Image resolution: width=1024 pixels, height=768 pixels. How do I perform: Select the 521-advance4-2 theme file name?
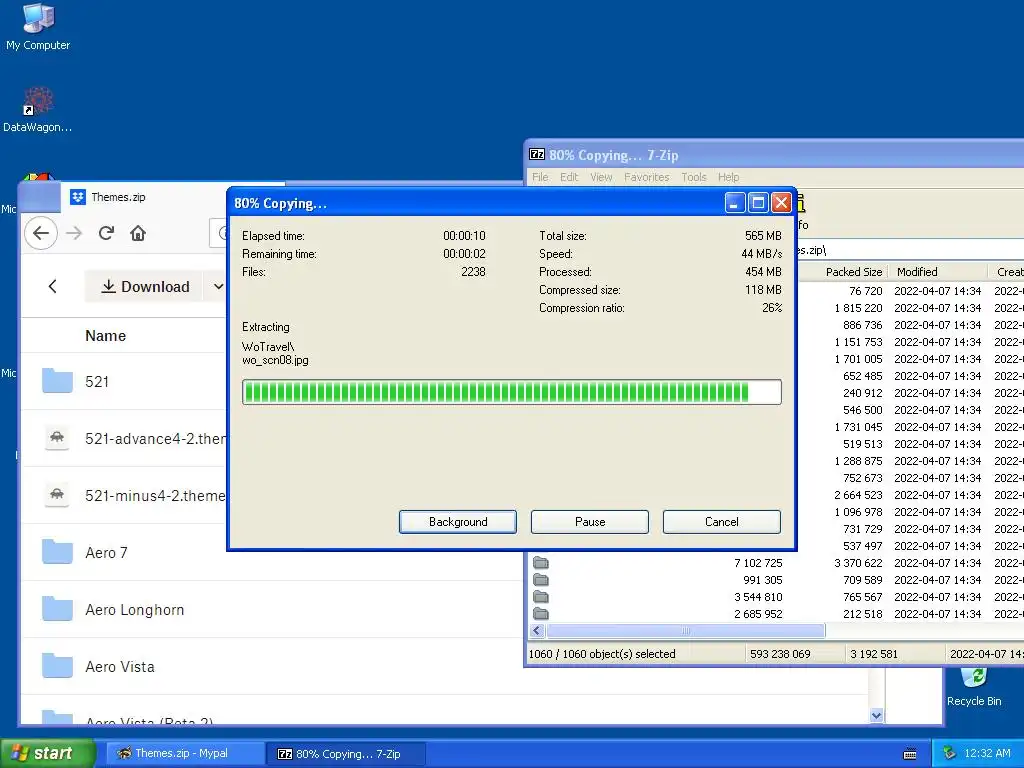click(155, 439)
